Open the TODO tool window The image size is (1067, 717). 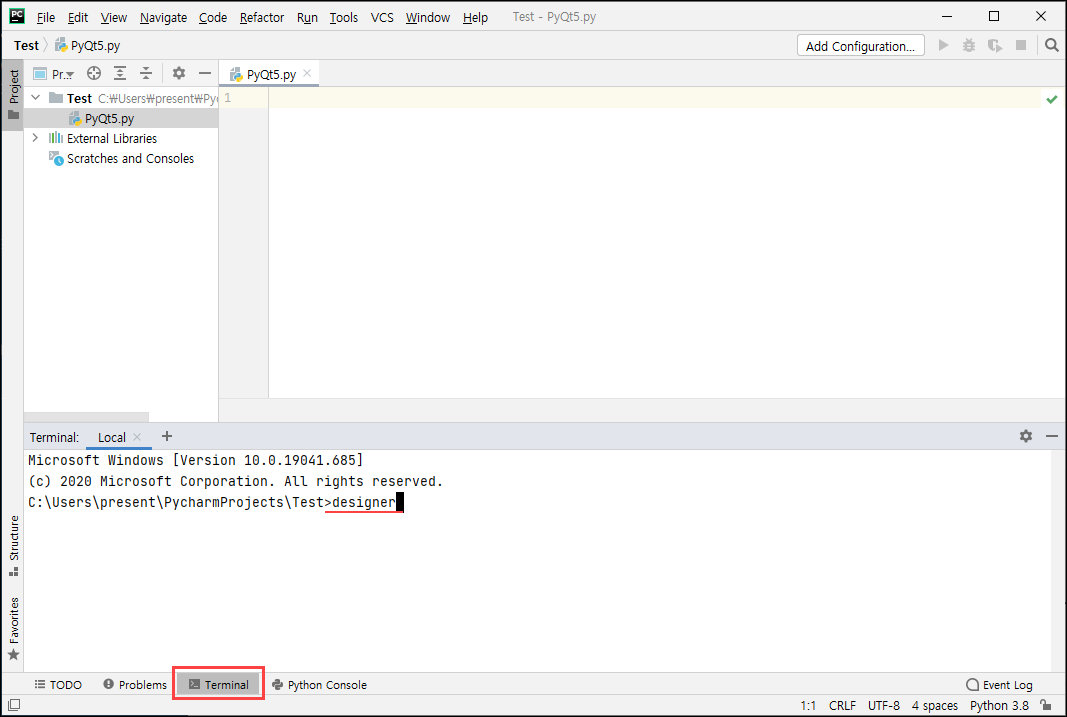coord(59,685)
